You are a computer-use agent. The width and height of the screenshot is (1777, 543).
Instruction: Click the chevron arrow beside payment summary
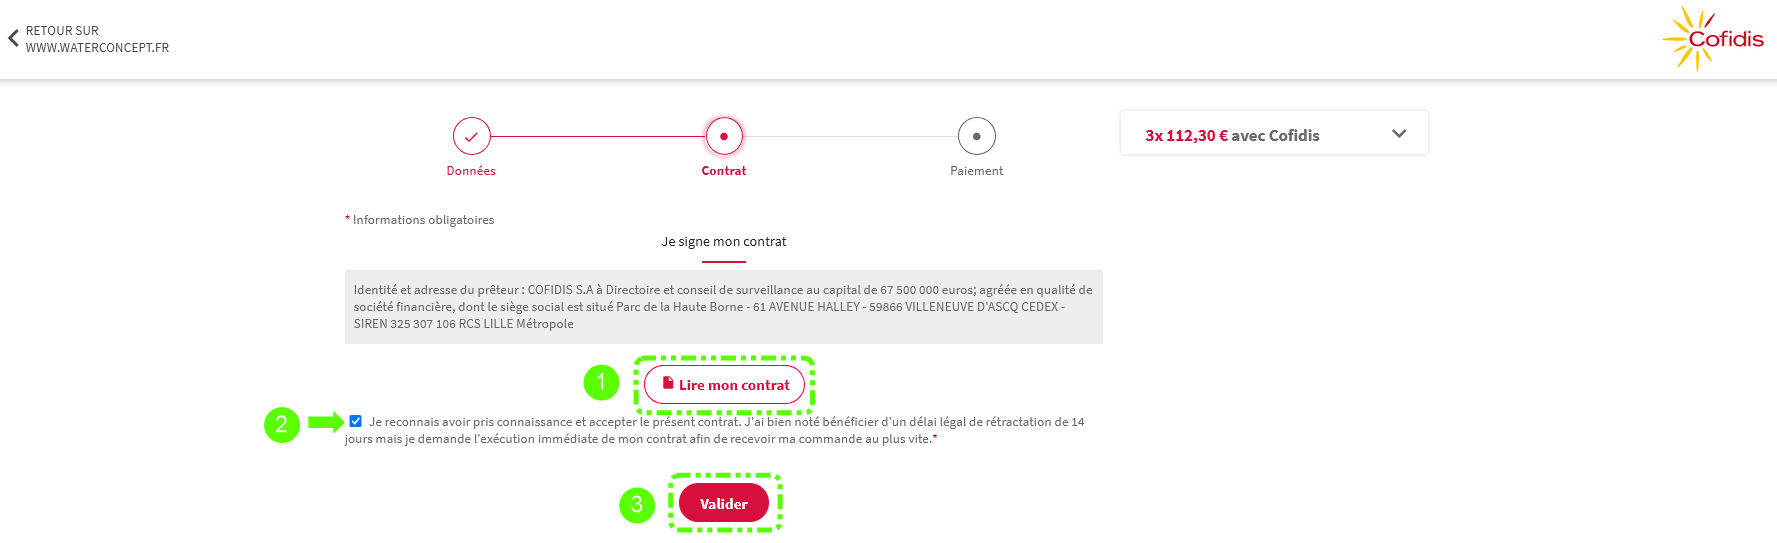point(1399,134)
